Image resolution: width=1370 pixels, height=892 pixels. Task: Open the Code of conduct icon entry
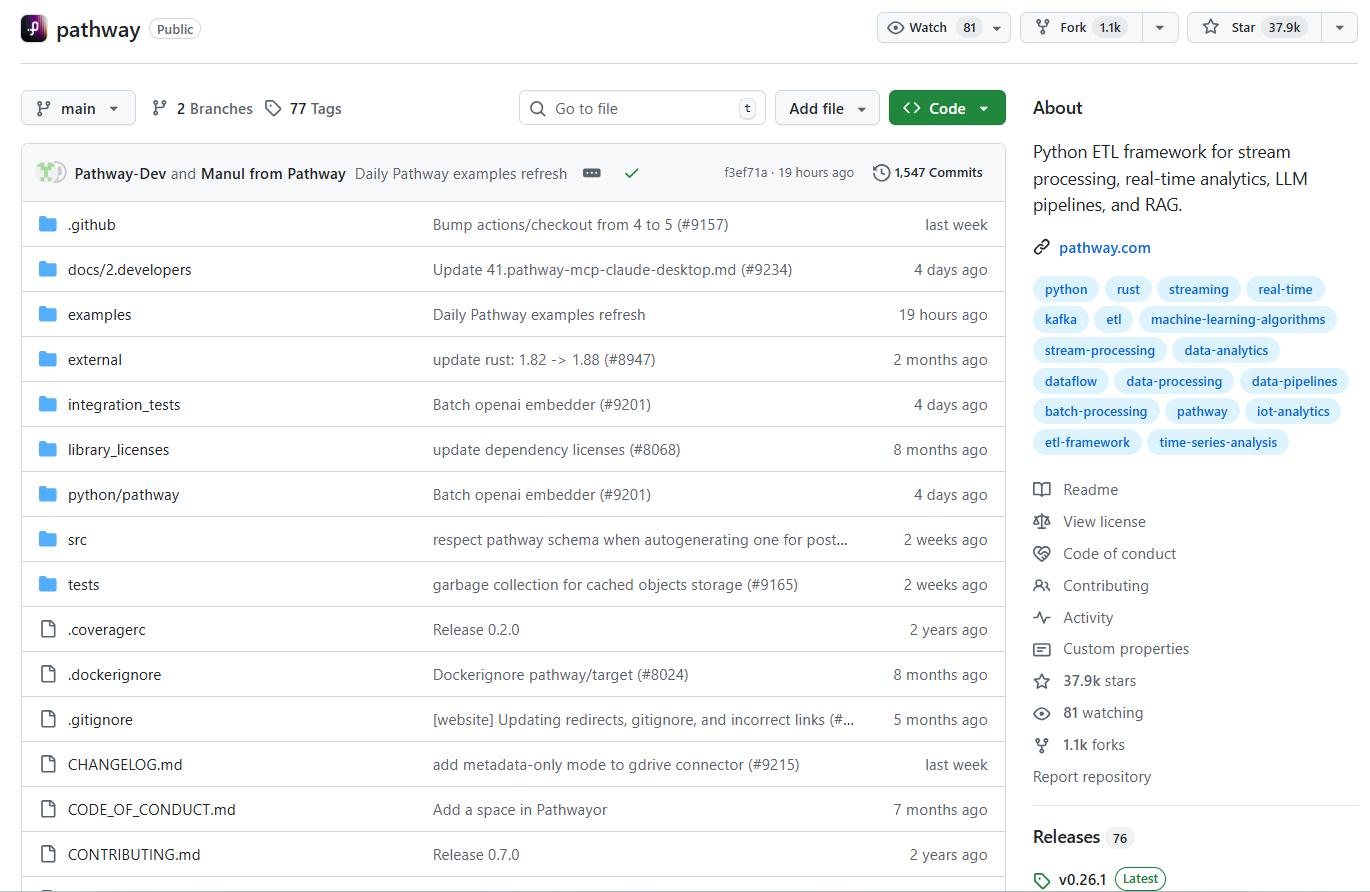pos(1041,553)
